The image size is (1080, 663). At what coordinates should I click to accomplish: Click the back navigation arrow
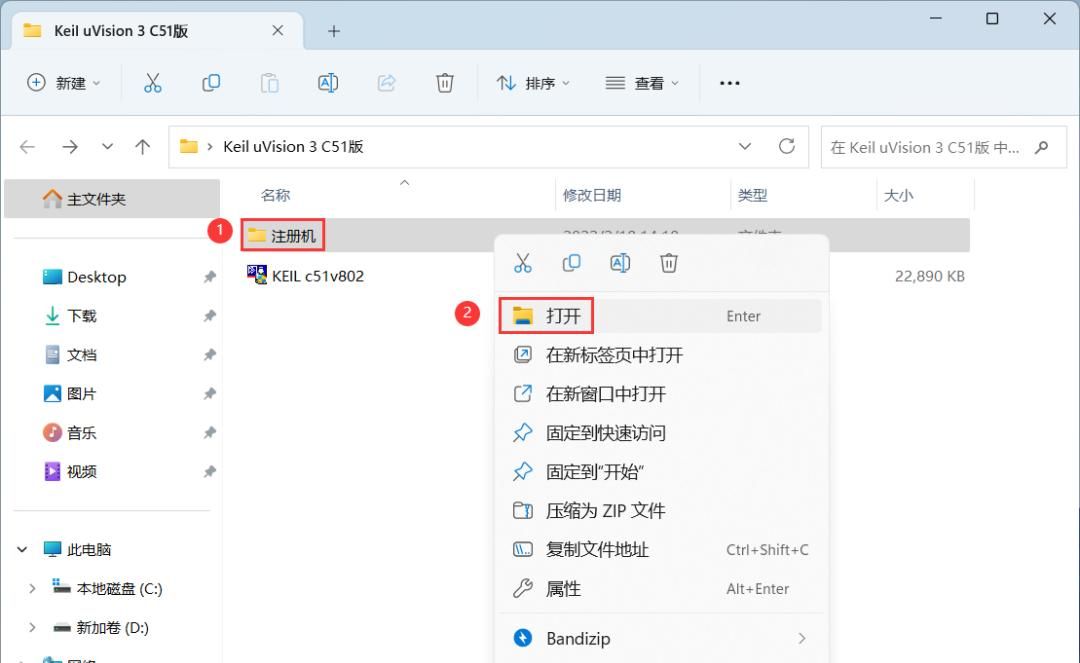pos(27,146)
